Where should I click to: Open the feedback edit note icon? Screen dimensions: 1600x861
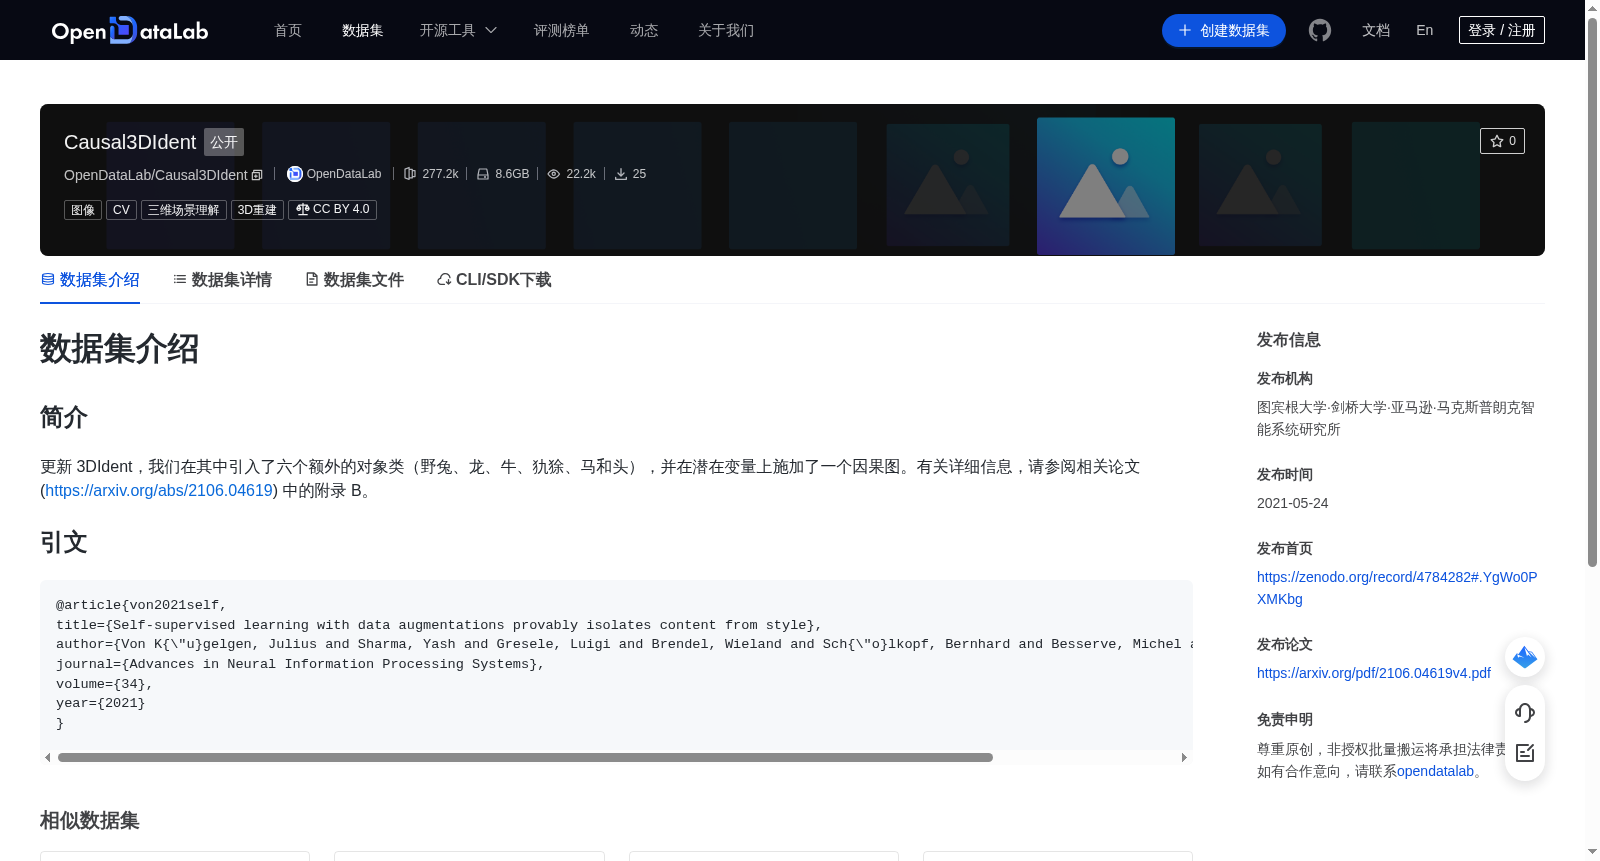(1525, 753)
